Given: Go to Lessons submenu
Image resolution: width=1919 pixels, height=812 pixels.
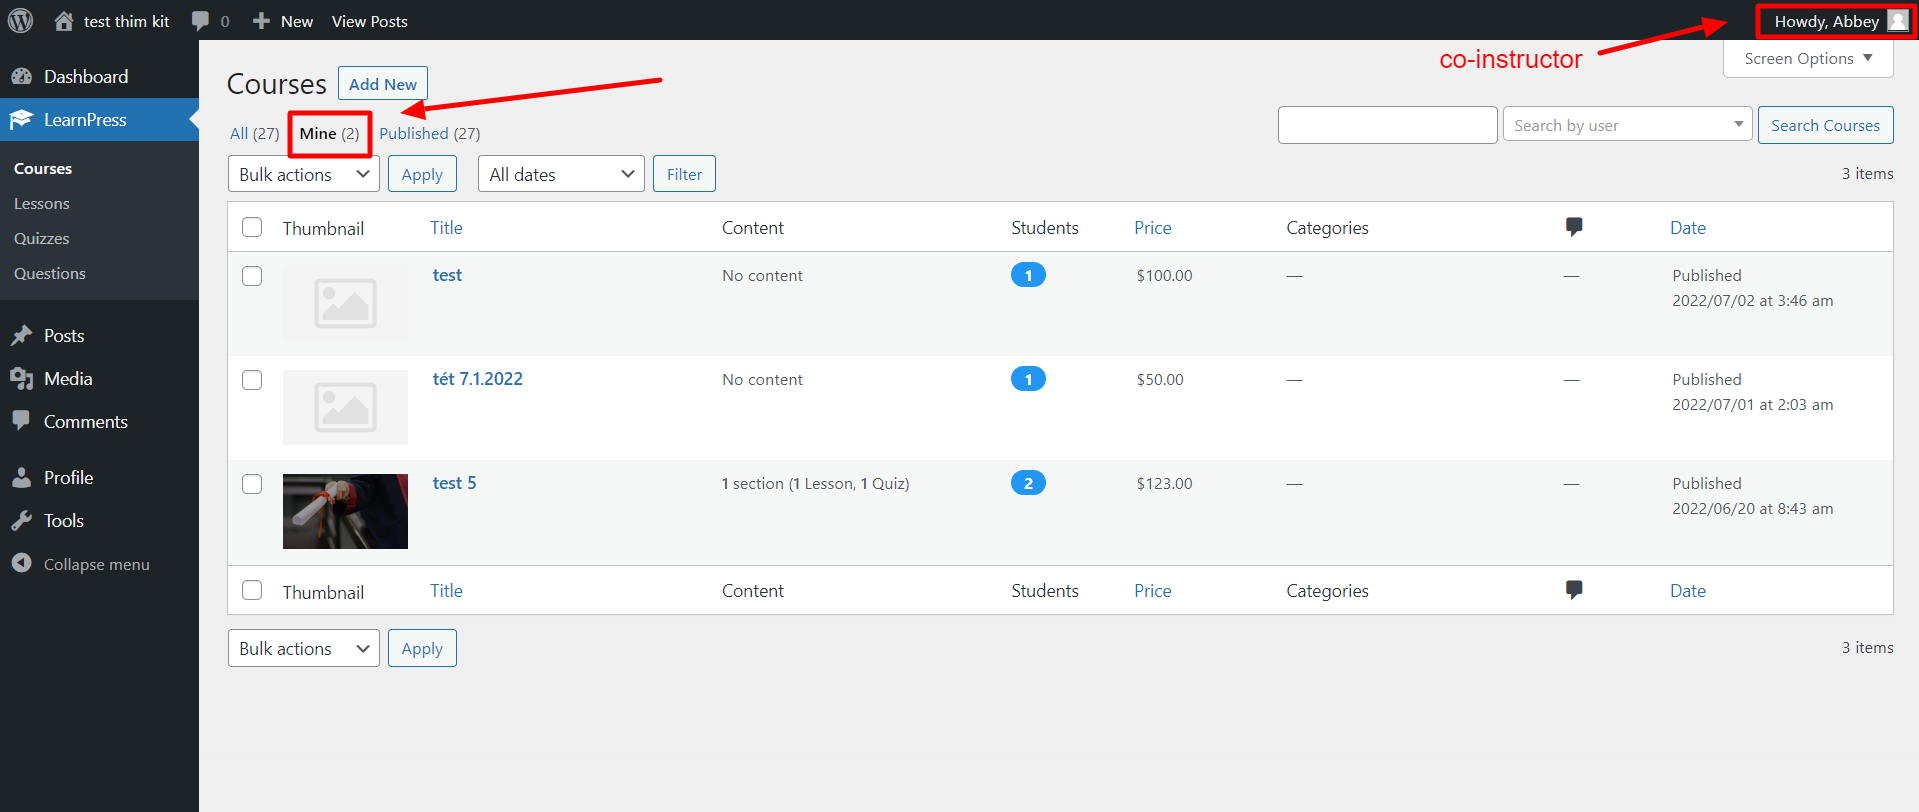Looking at the screenshot, I should tap(42, 204).
